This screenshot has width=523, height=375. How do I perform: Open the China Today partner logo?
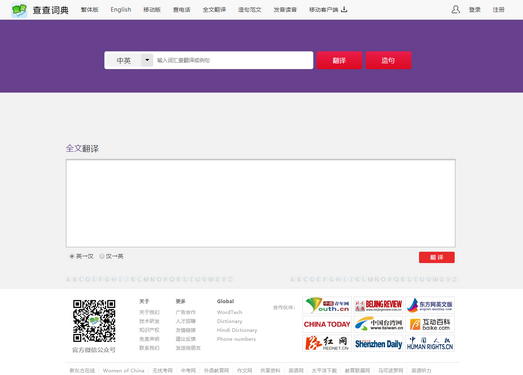[x=327, y=324]
